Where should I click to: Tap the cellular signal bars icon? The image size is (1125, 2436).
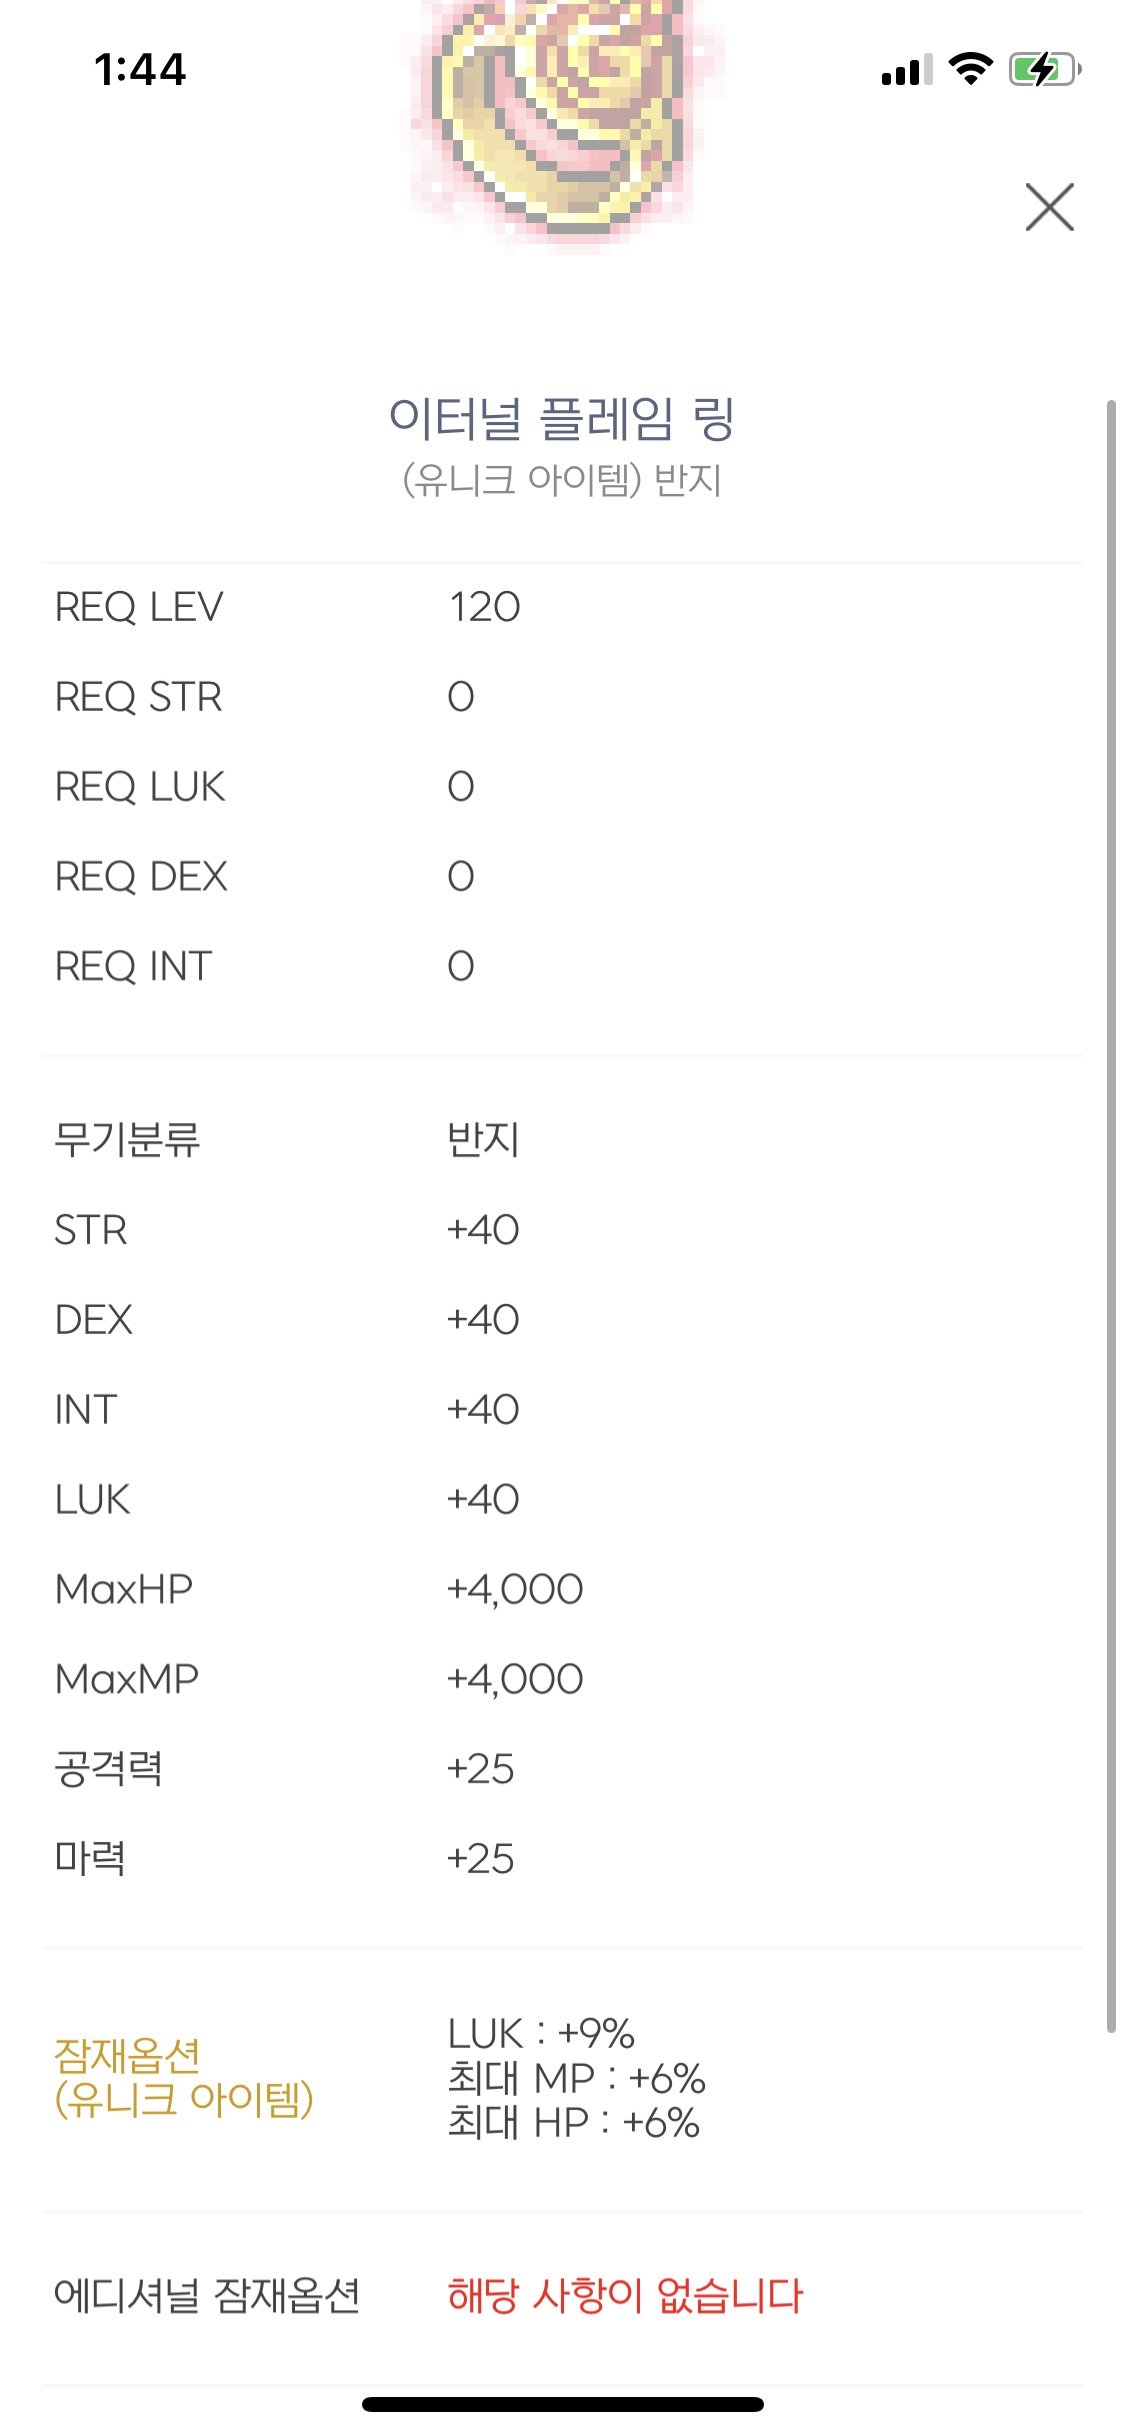point(906,71)
